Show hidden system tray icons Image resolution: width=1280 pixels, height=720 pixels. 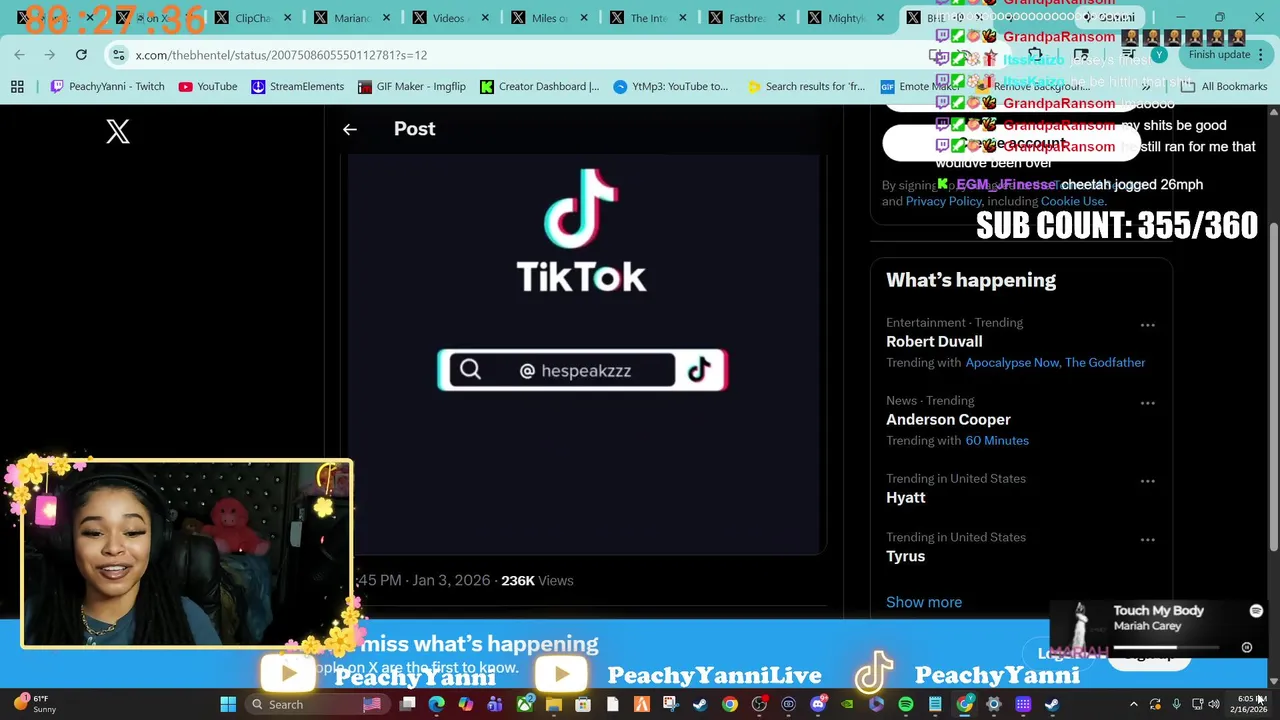tap(1133, 705)
